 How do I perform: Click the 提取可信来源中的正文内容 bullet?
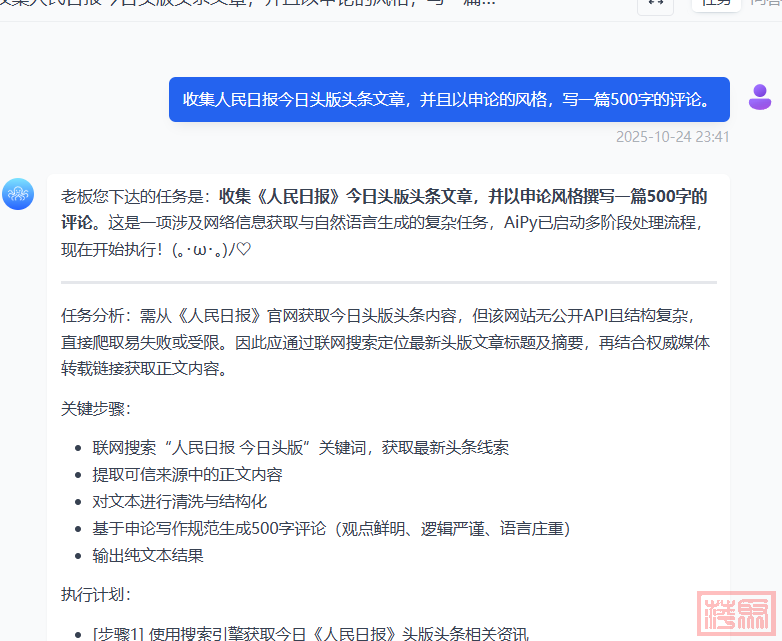point(188,474)
